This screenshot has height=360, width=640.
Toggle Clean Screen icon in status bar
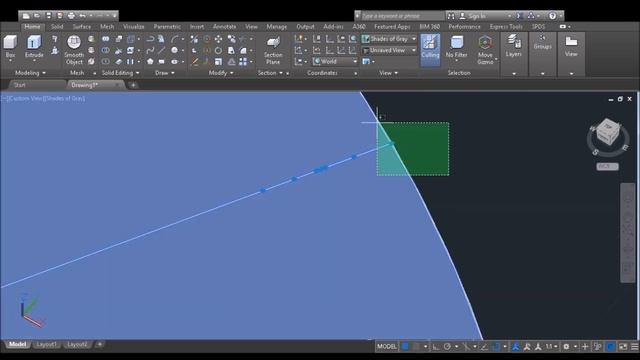pyautogui.click(x=623, y=347)
